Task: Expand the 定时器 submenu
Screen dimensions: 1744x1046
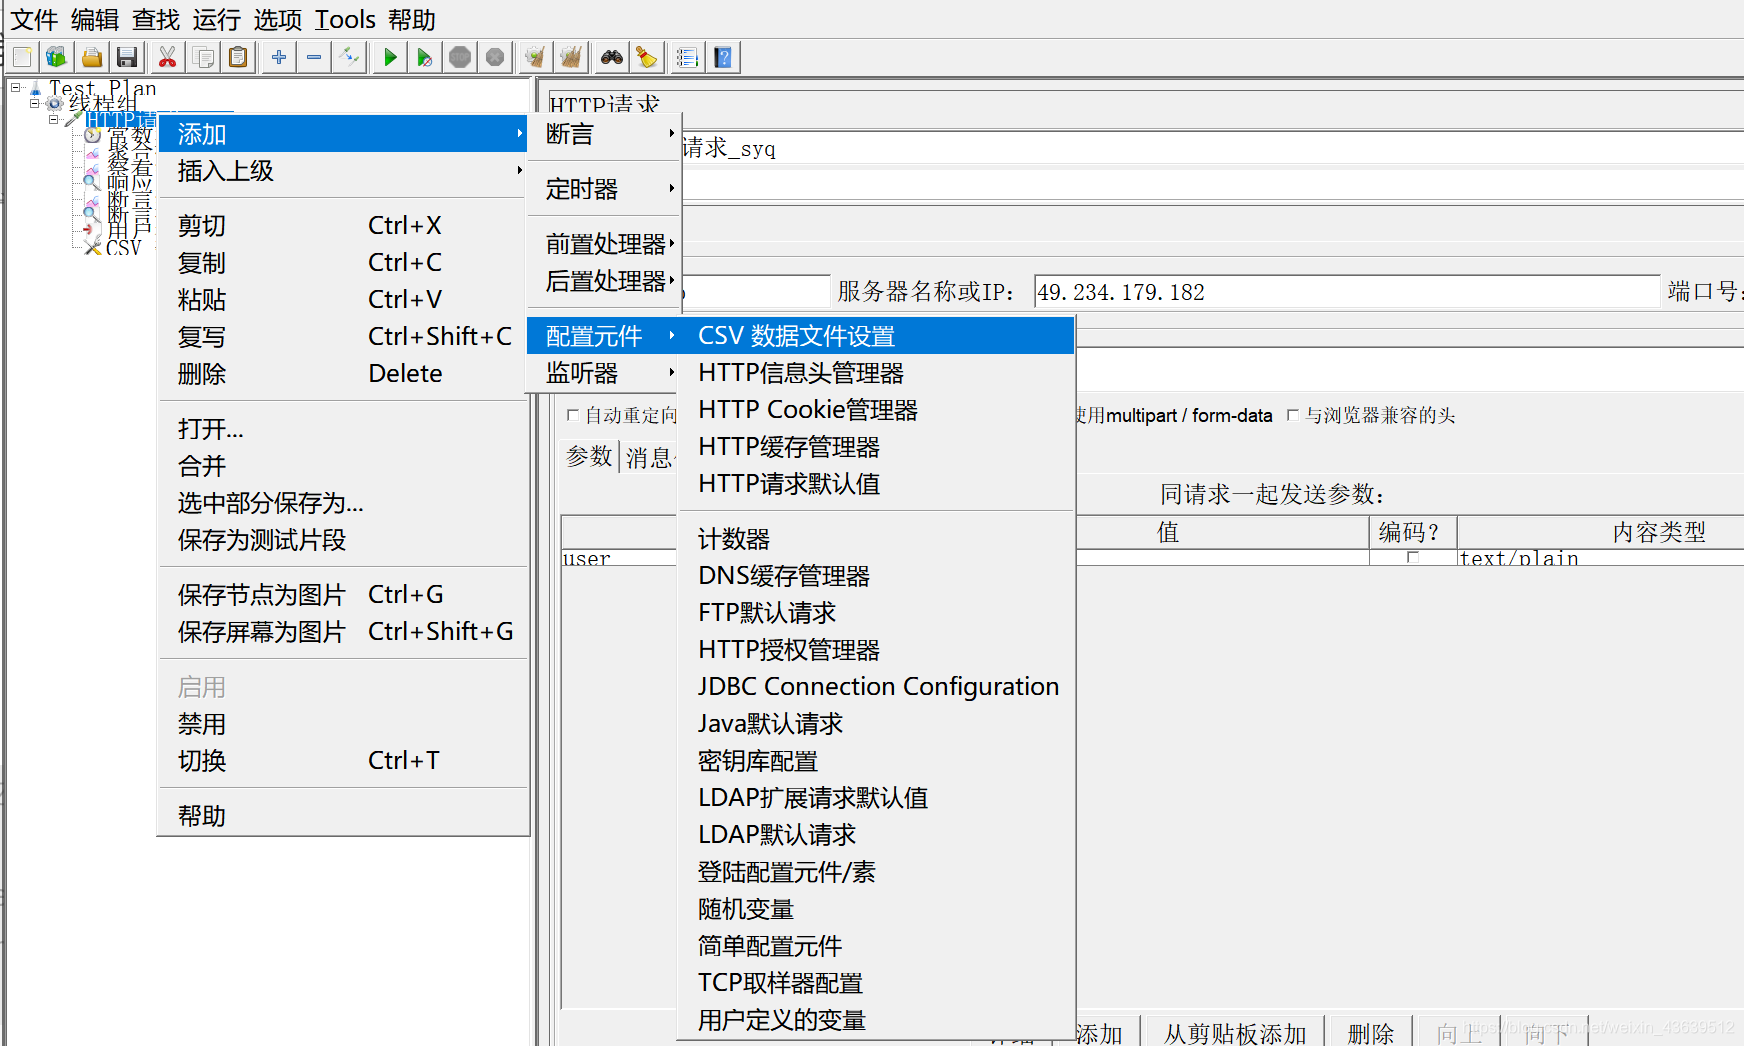Action: tap(604, 189)
